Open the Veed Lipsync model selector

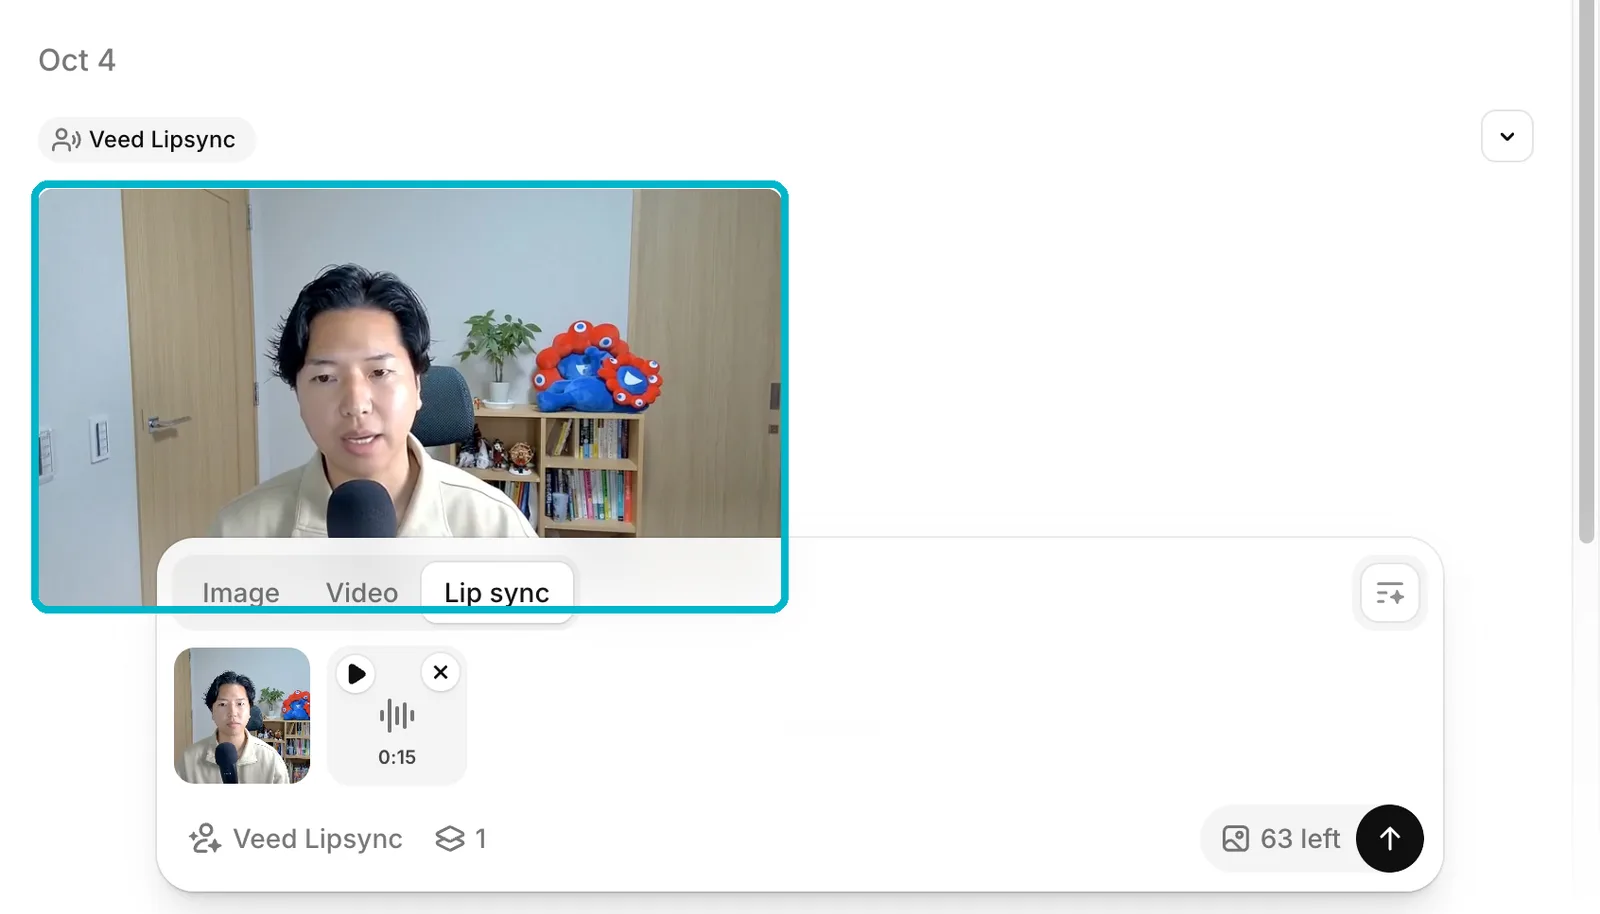(x=296, y=838)
